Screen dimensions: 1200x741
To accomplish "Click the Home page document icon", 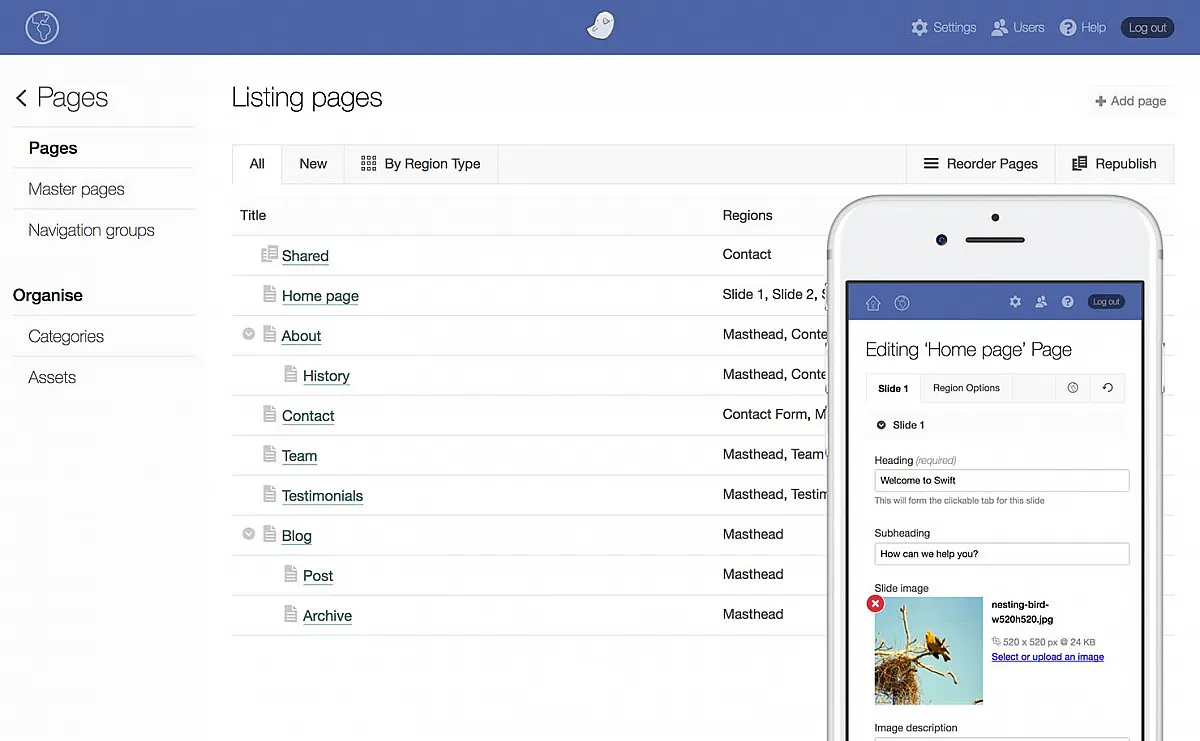I will [269, 294].
